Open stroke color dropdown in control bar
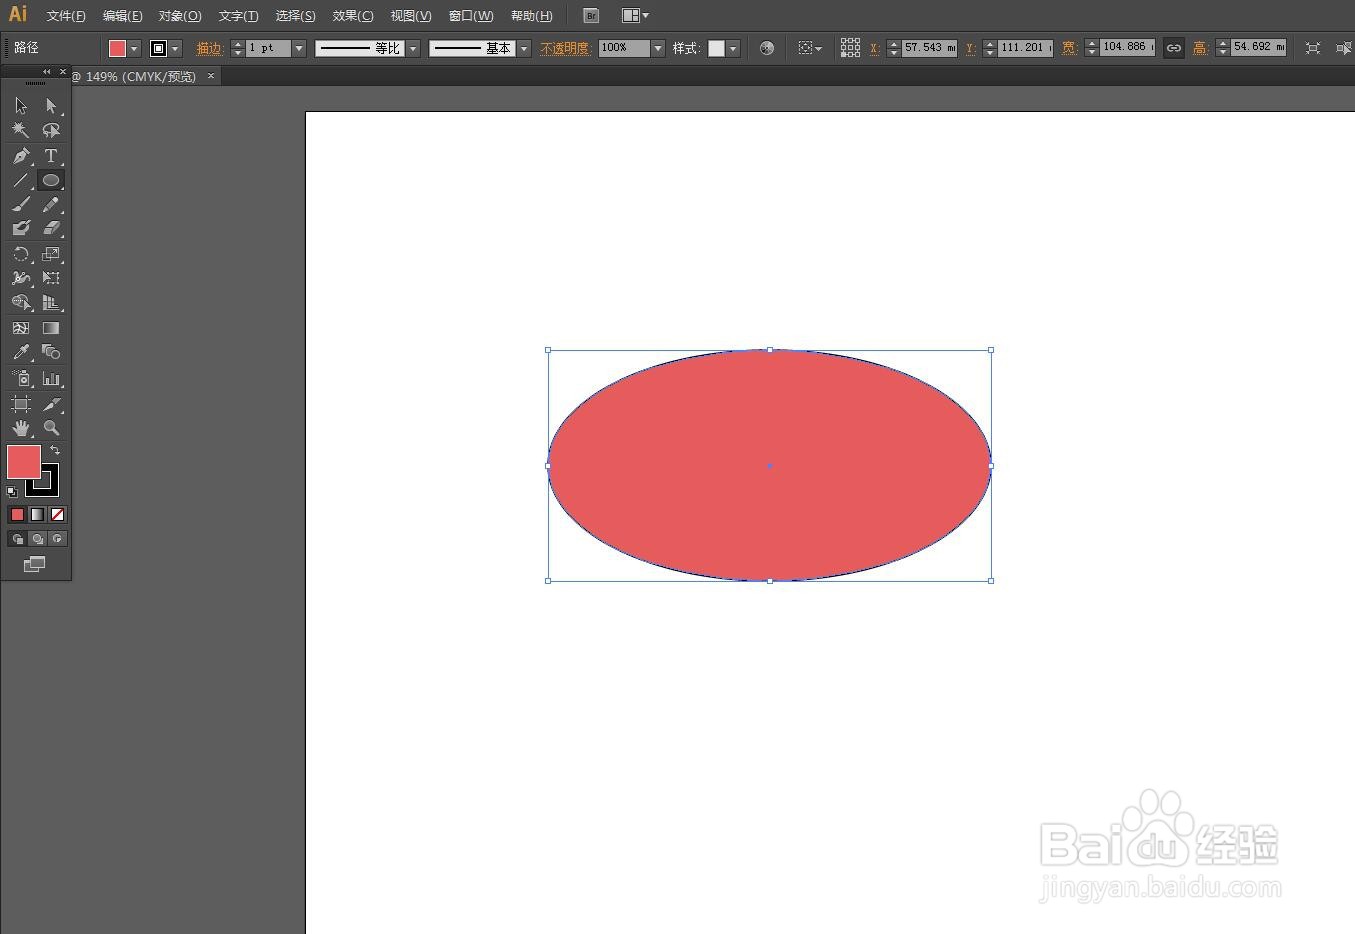This screenshot has width=1355, height=934. (x=175, y=48)
